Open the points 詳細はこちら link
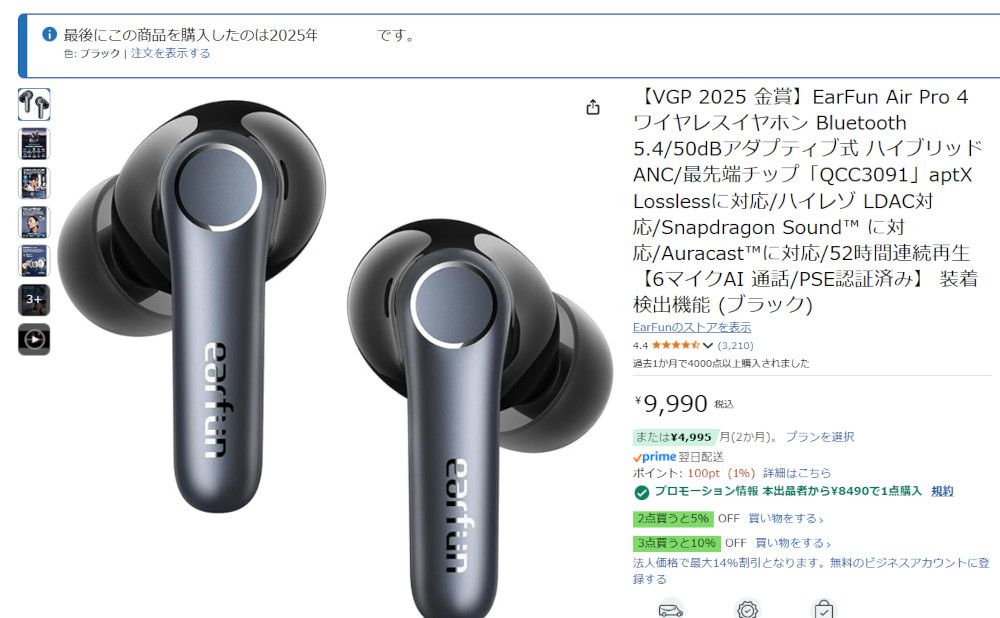The width and height of the screenshot is (1000, 618). point(797,473)
